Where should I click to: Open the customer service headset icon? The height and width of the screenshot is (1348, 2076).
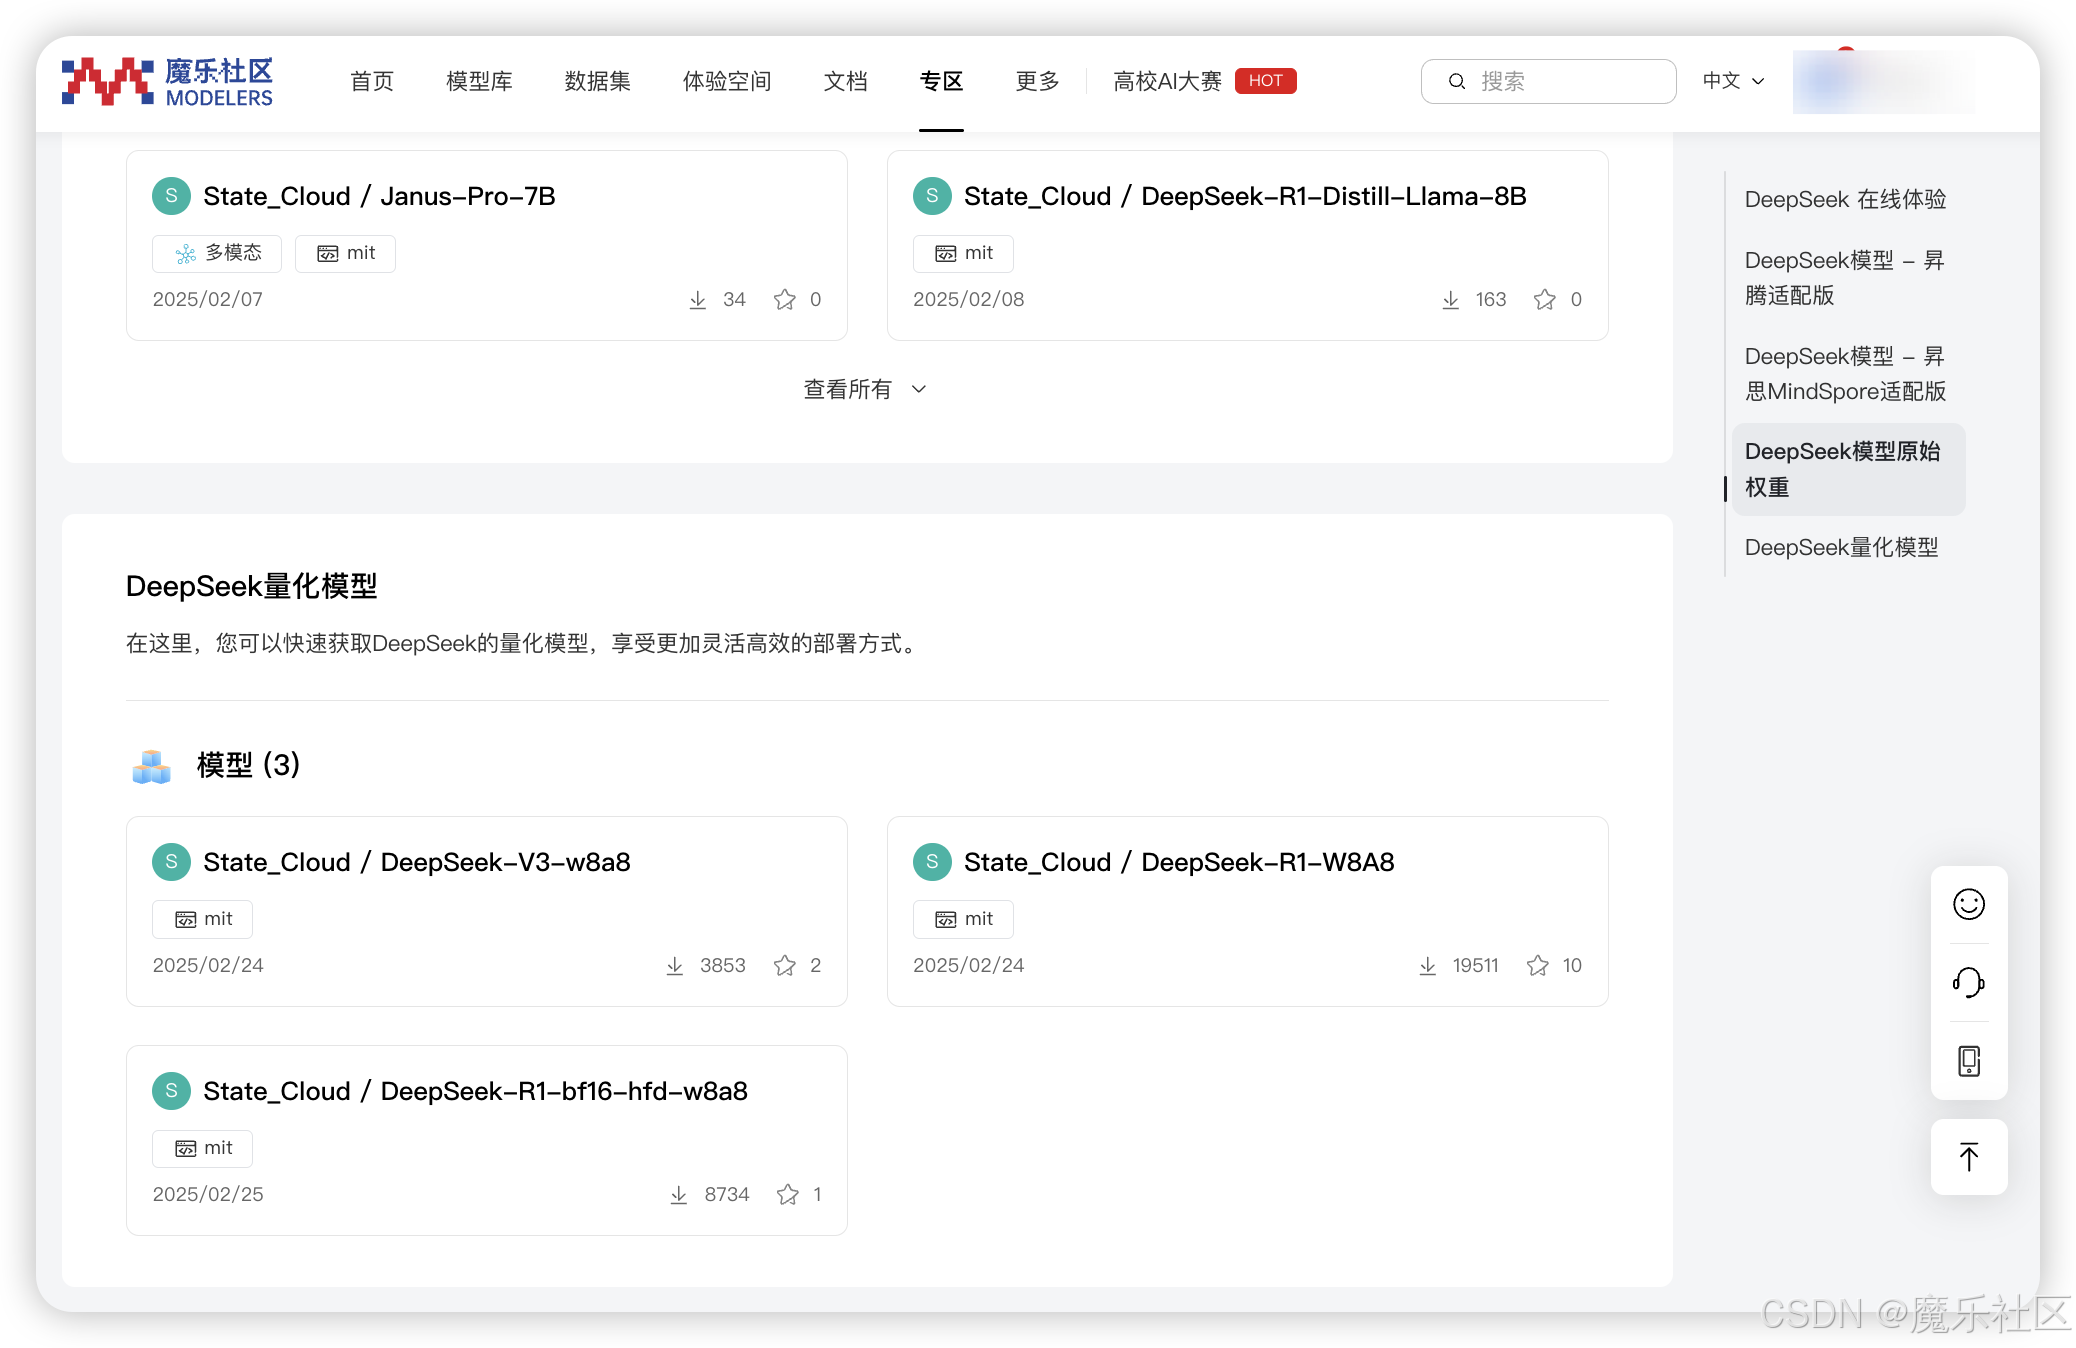coord(1968,982)
